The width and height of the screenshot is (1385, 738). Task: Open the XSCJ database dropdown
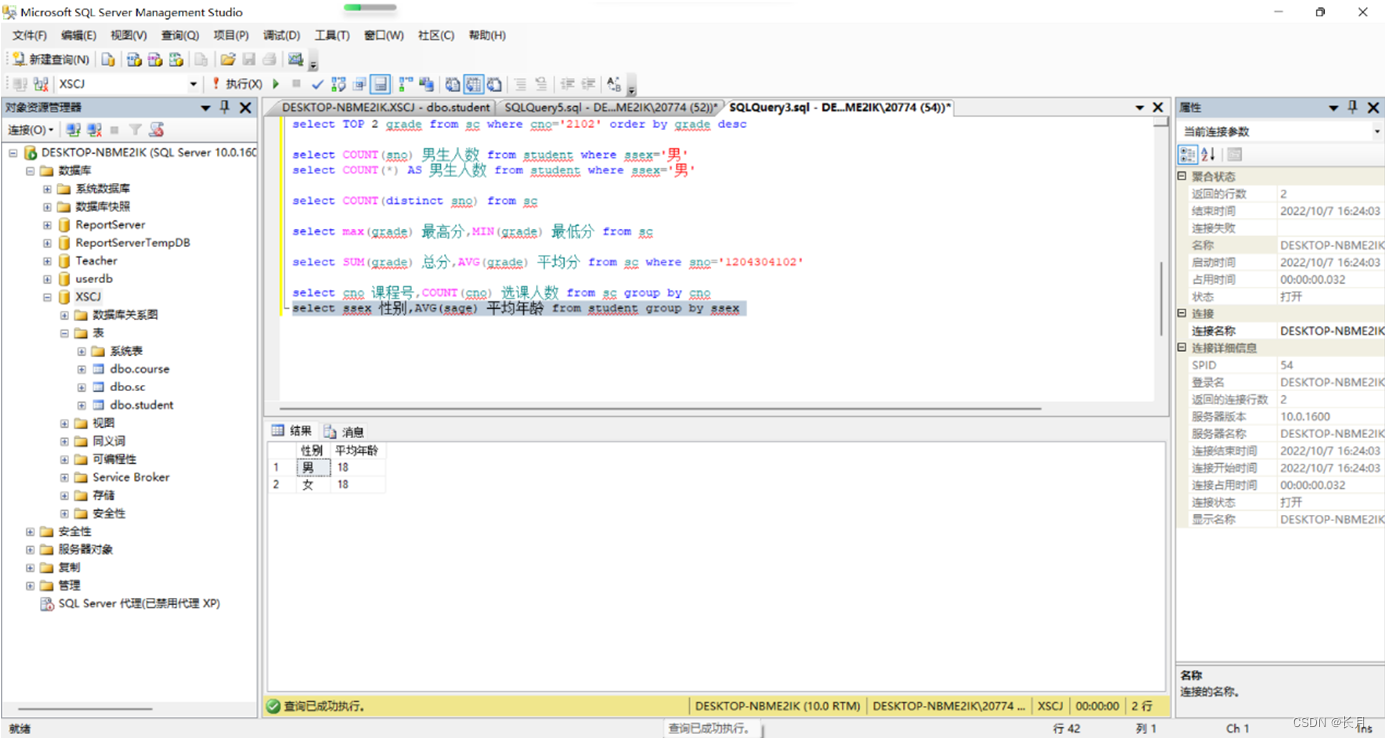(x=193, y=84)
